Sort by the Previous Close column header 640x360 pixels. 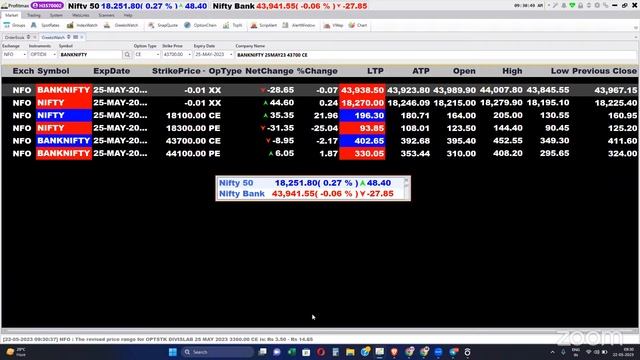(604, 71)
